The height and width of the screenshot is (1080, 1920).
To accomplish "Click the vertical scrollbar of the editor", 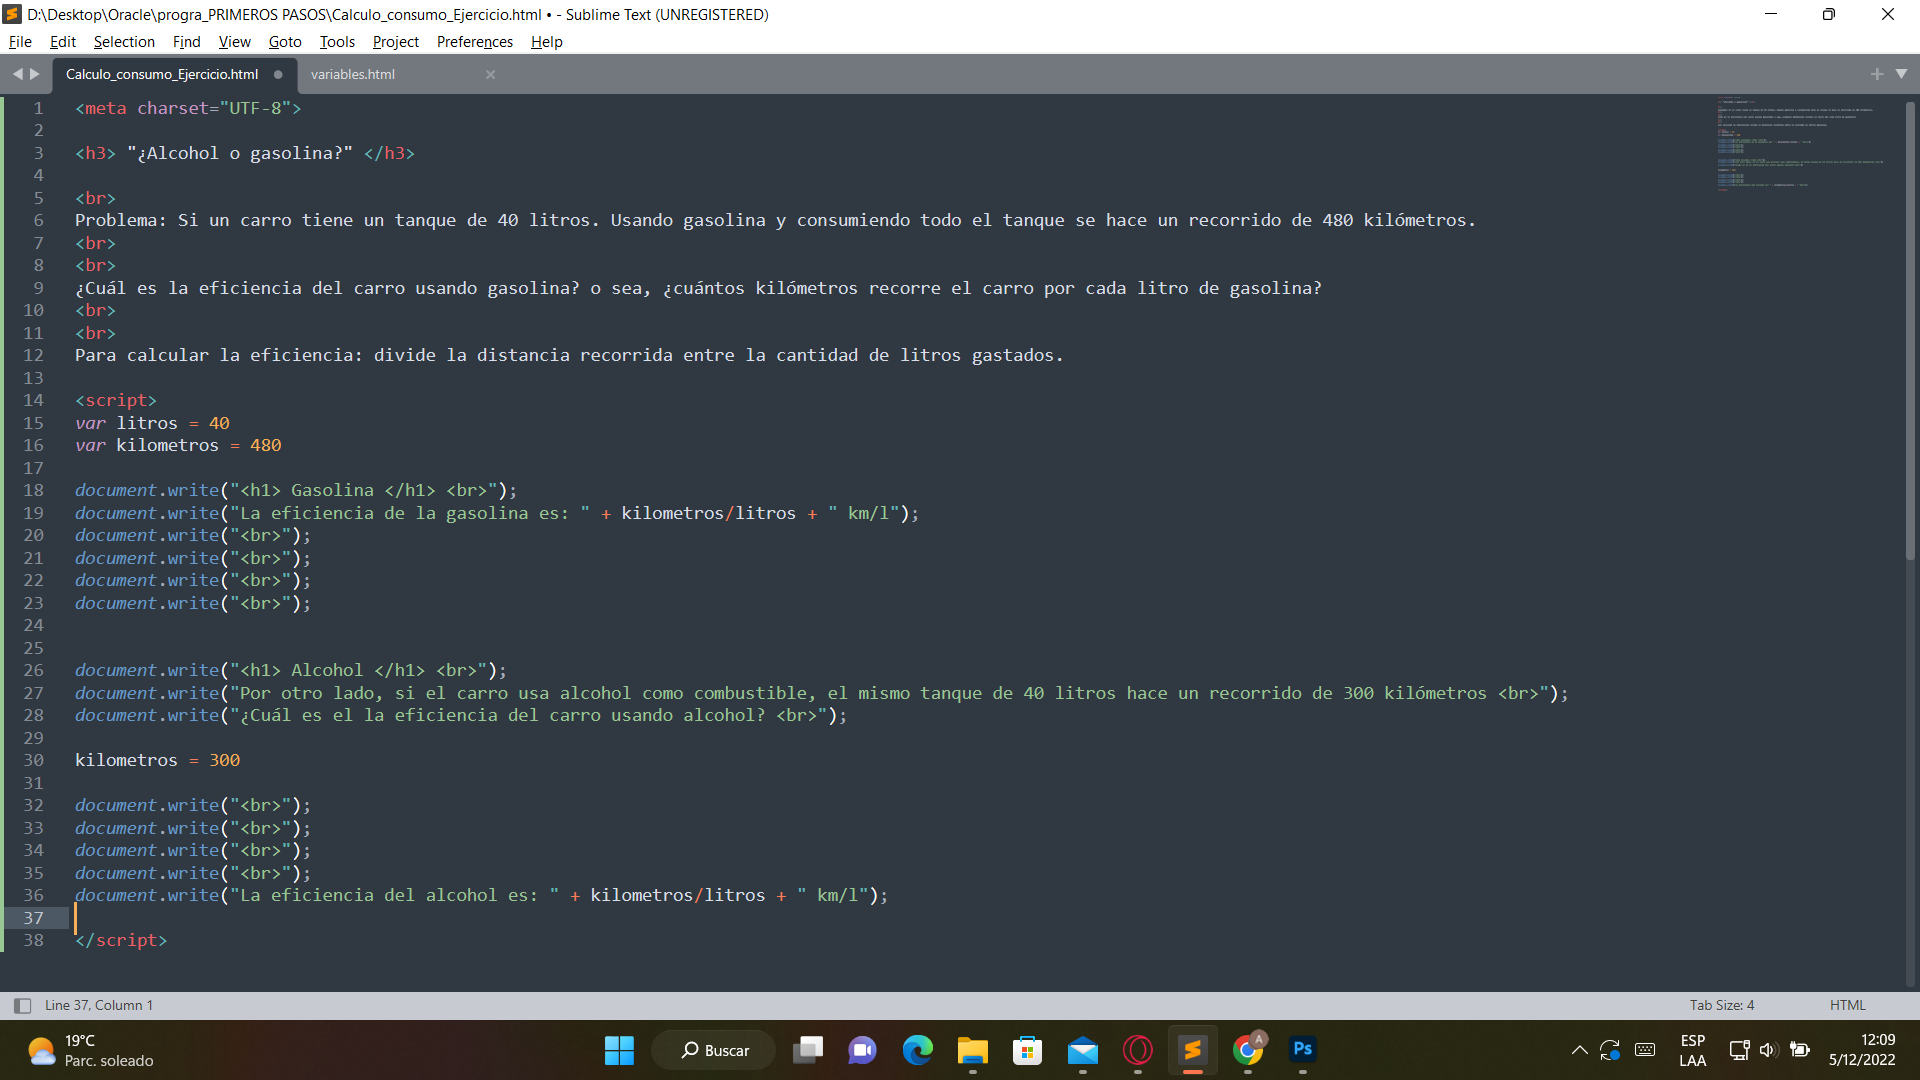I will tap(1910, 330).
